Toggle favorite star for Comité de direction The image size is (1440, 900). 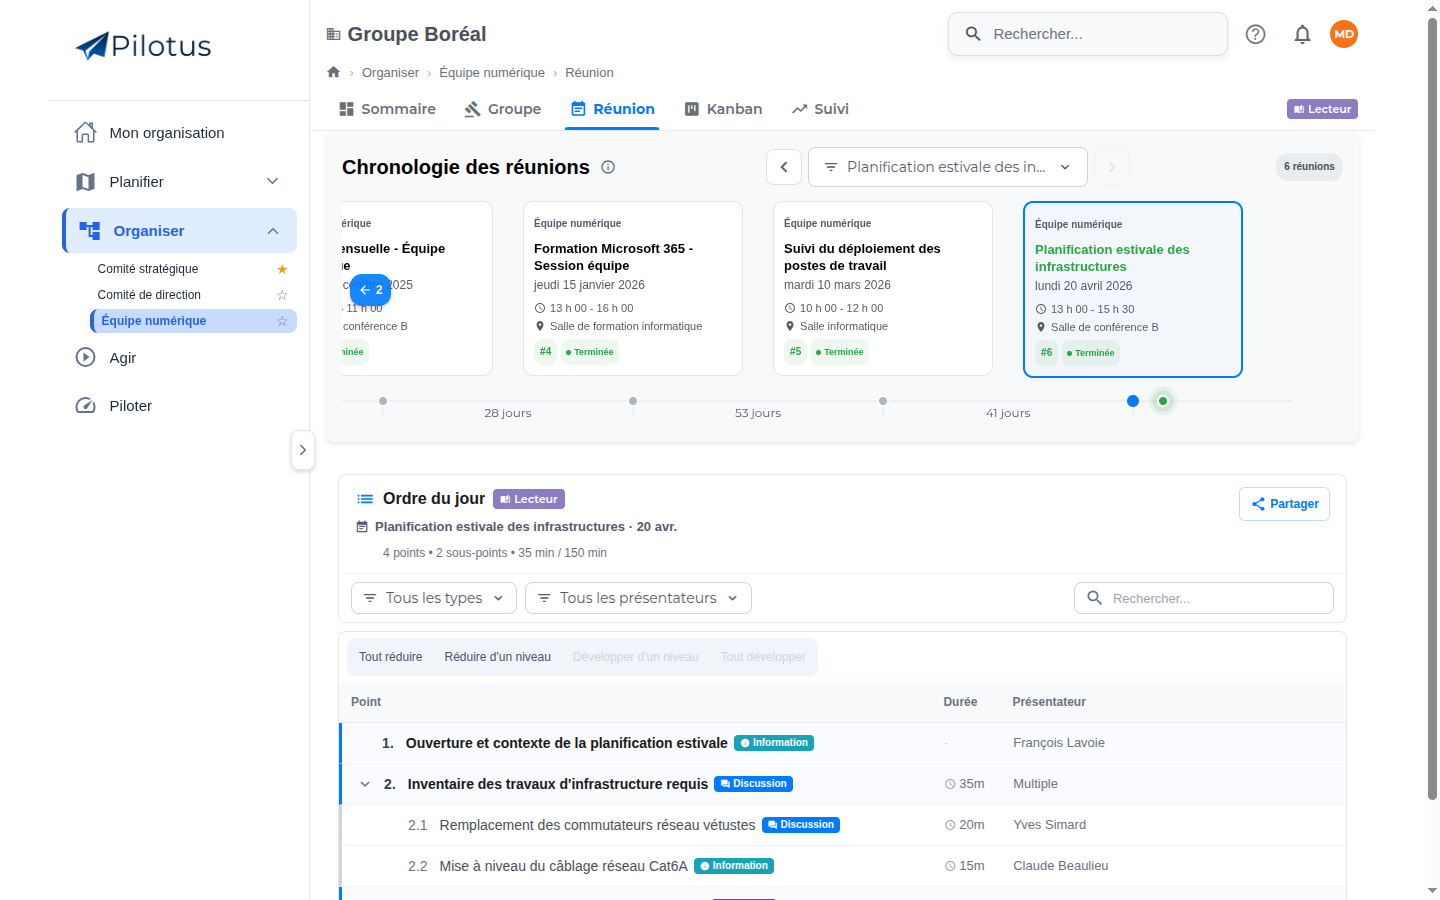(x=282, y=295)
